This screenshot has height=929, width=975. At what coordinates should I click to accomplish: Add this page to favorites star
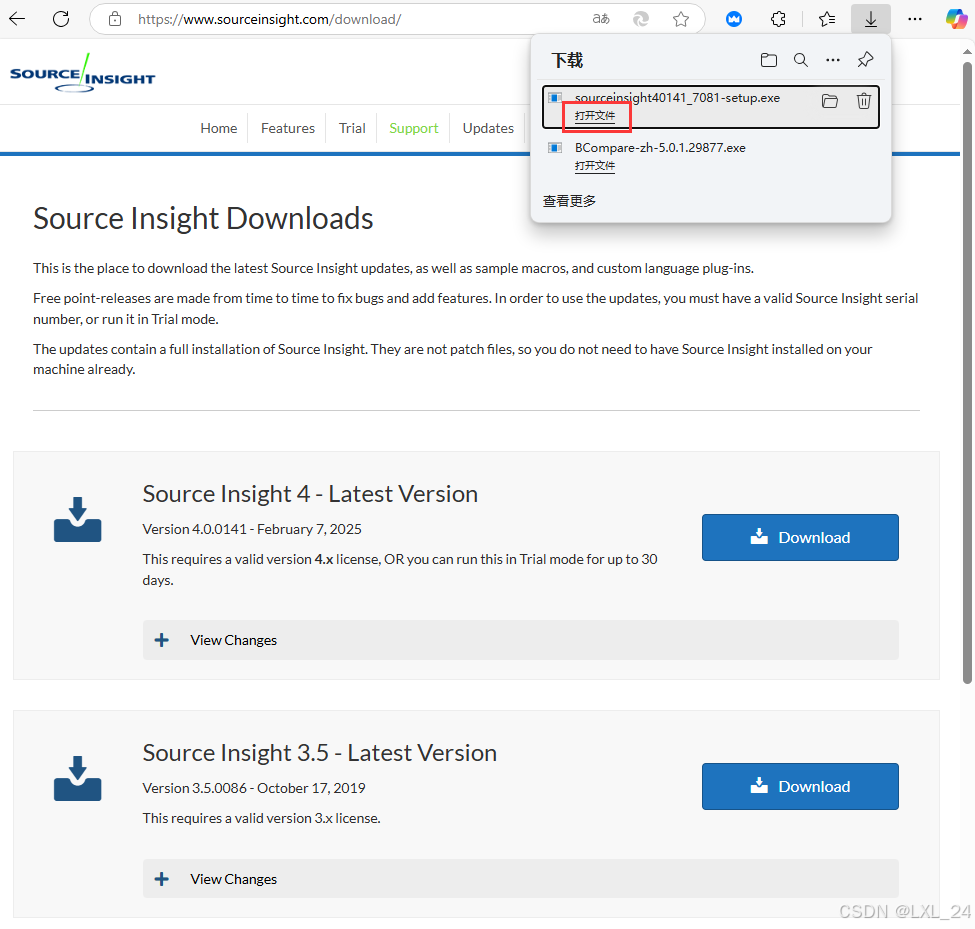[x=681, y=19]
